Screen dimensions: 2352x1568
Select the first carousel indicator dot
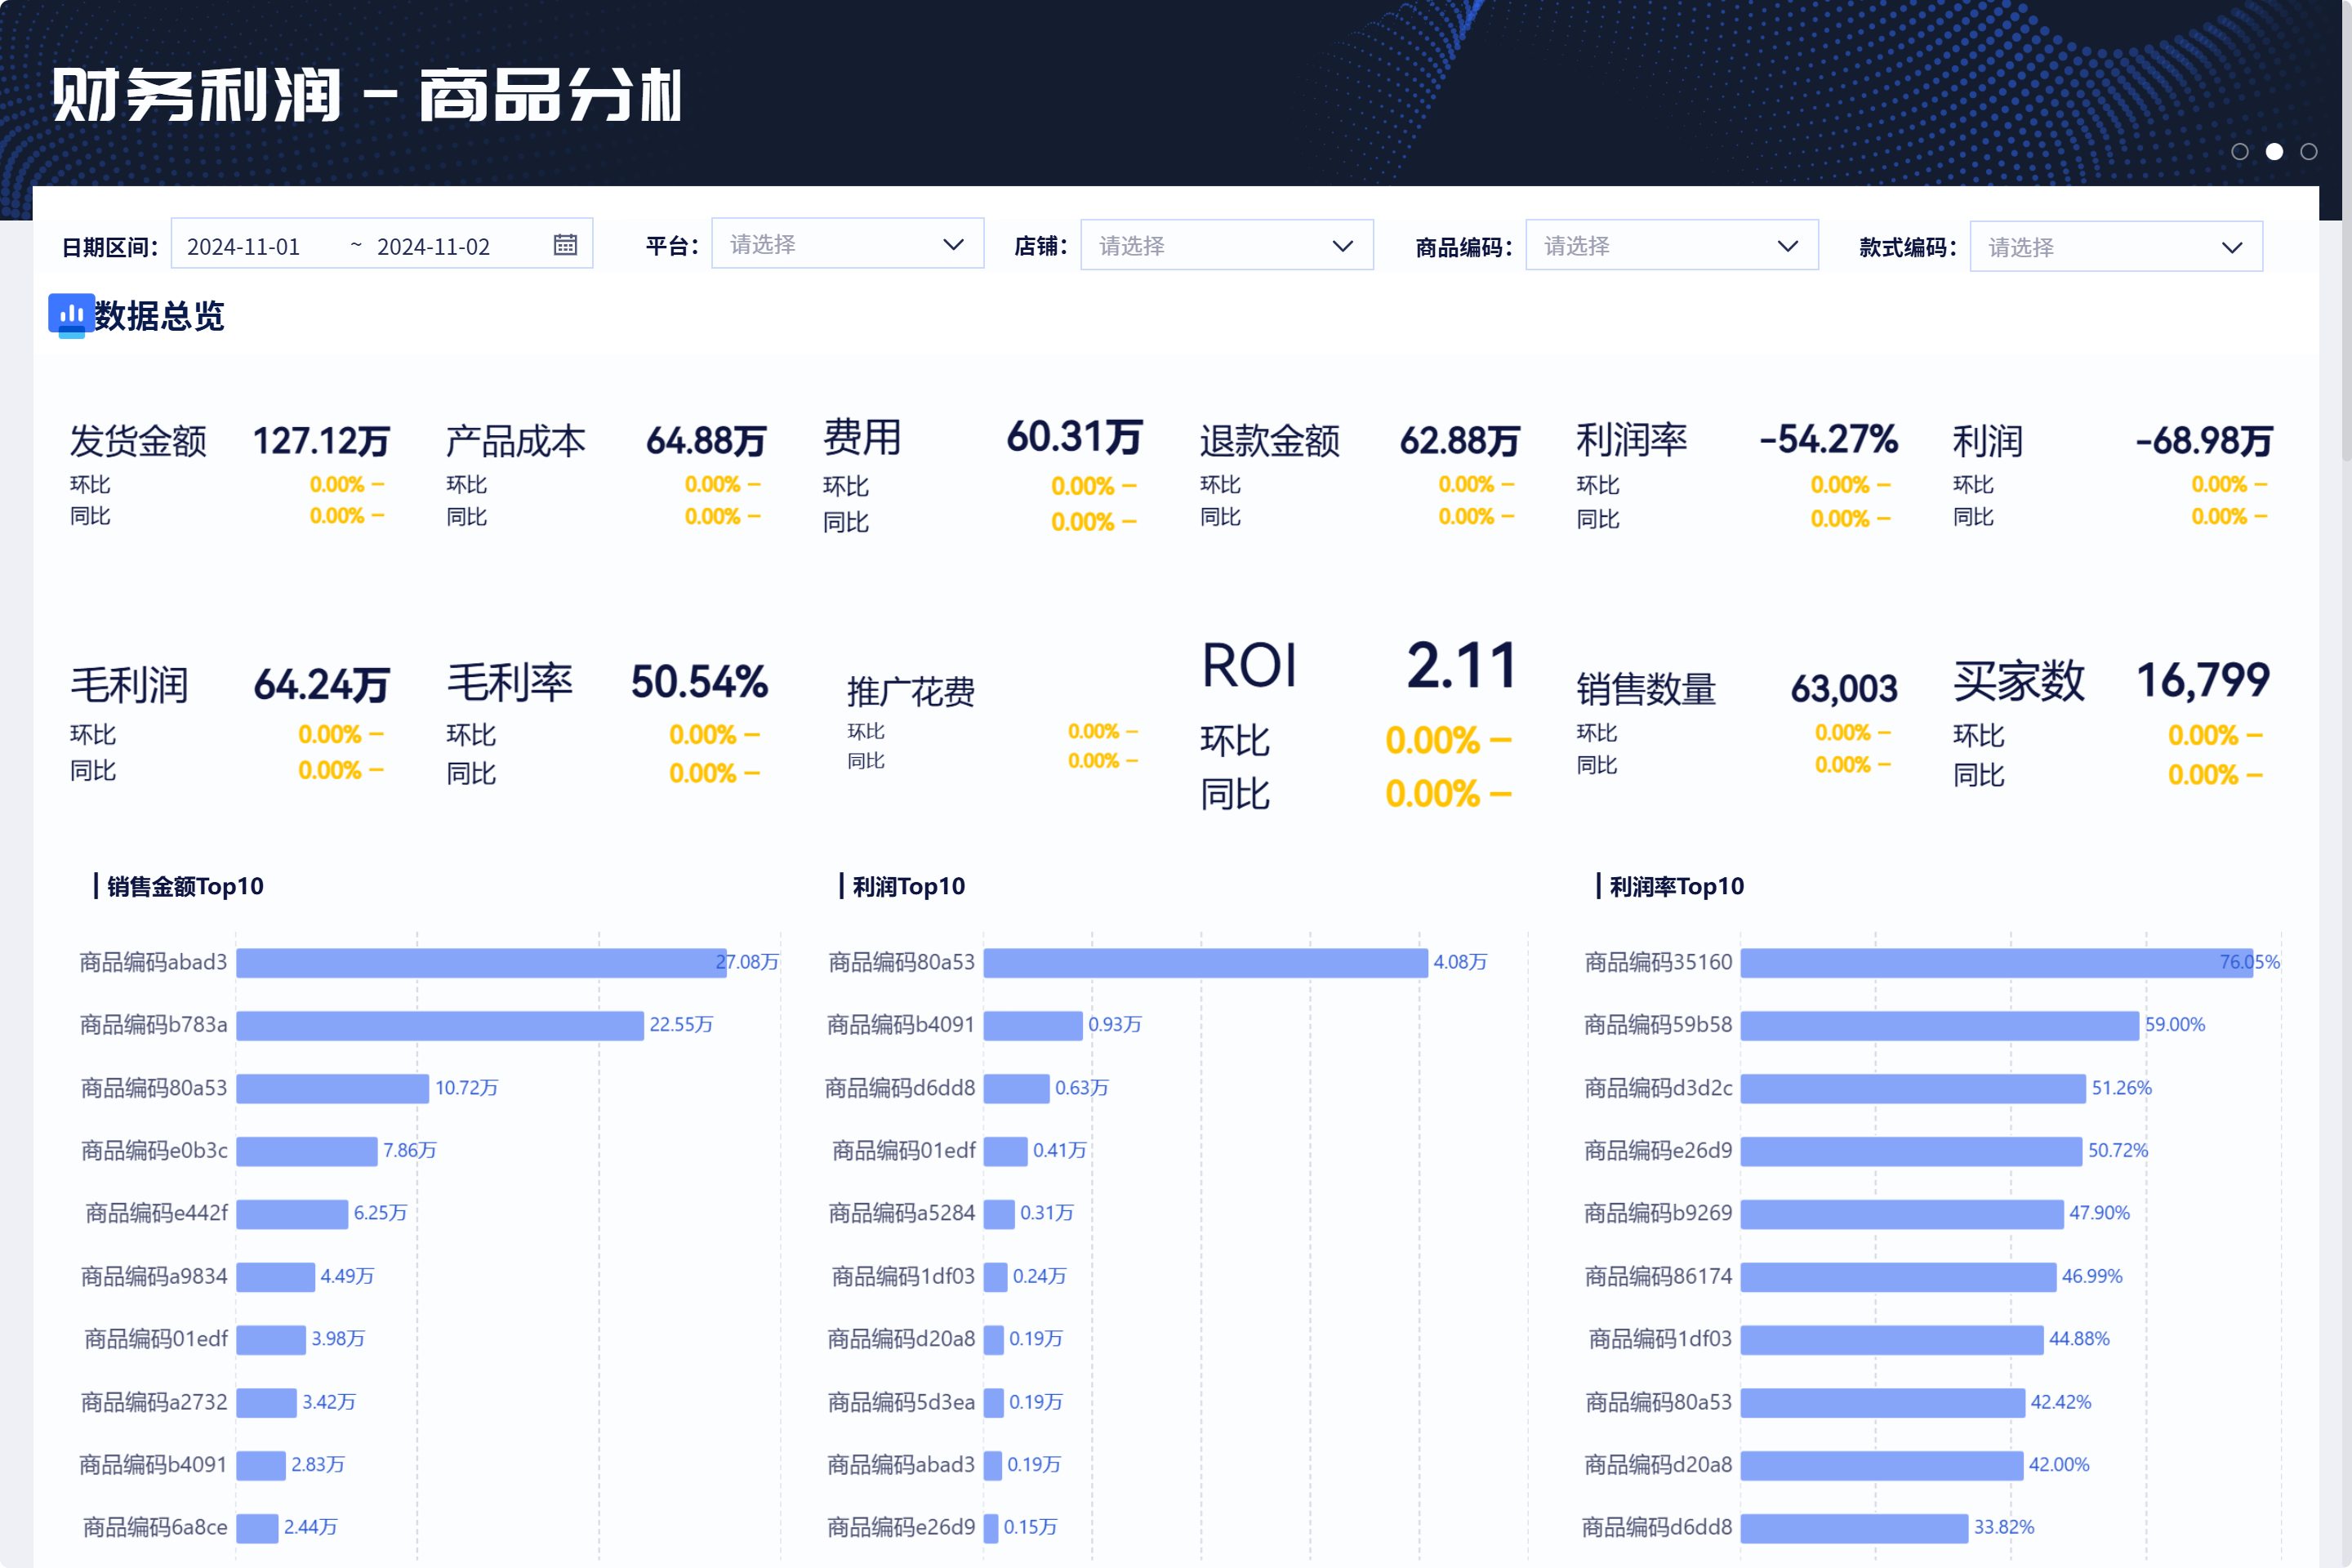[x=2240, y=152]
